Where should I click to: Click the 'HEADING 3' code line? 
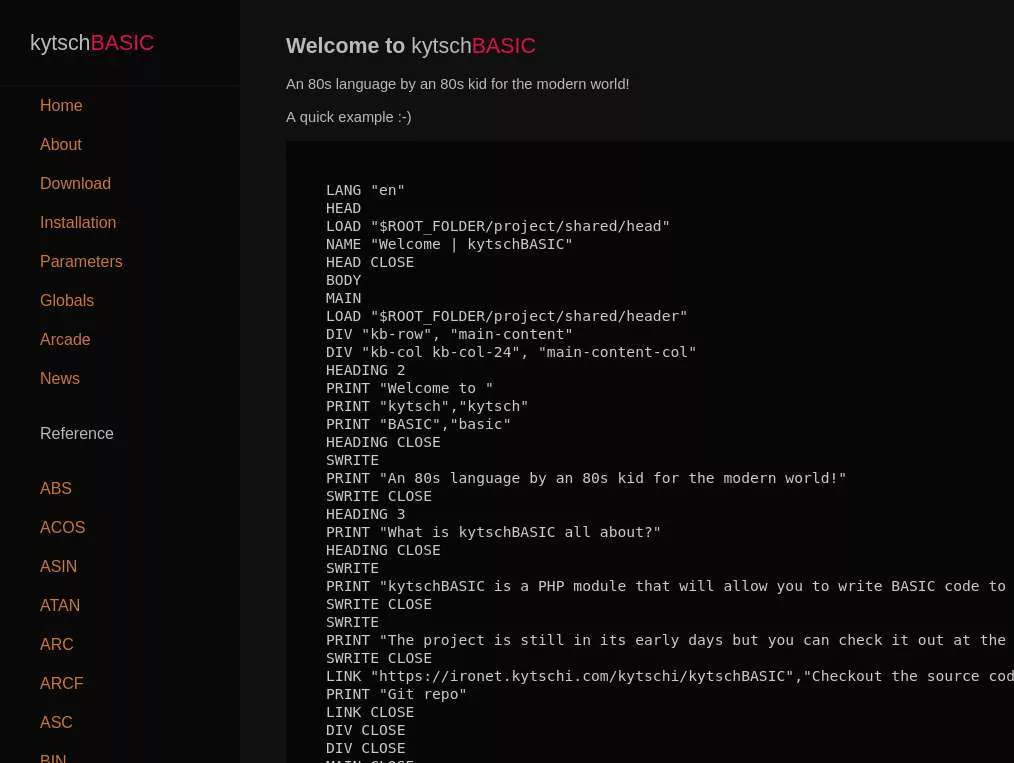pos(365,515)
